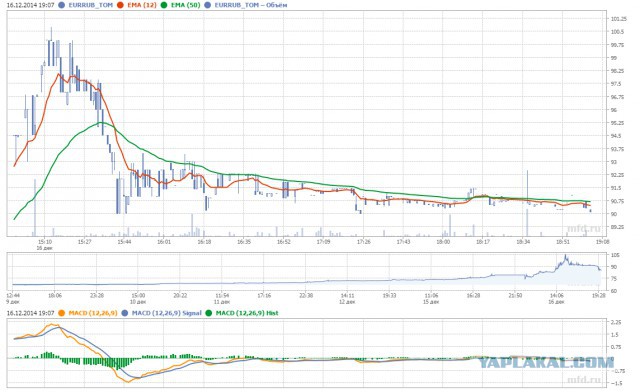Screen dimensions: 640x392
Task: Click the 15:27 time axis label
Action: tap(84, 242)
